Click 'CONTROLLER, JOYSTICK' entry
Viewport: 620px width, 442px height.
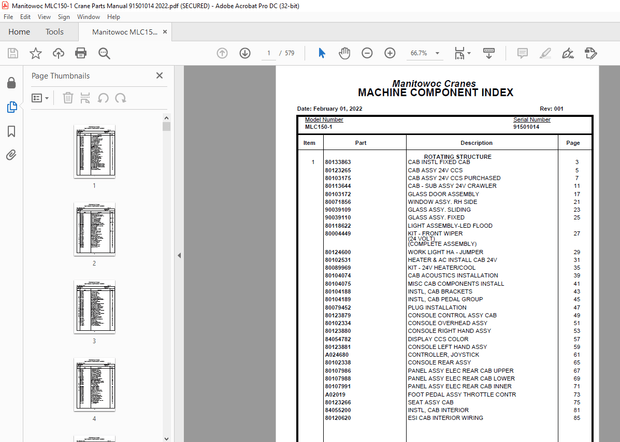(x=443, y=355)
